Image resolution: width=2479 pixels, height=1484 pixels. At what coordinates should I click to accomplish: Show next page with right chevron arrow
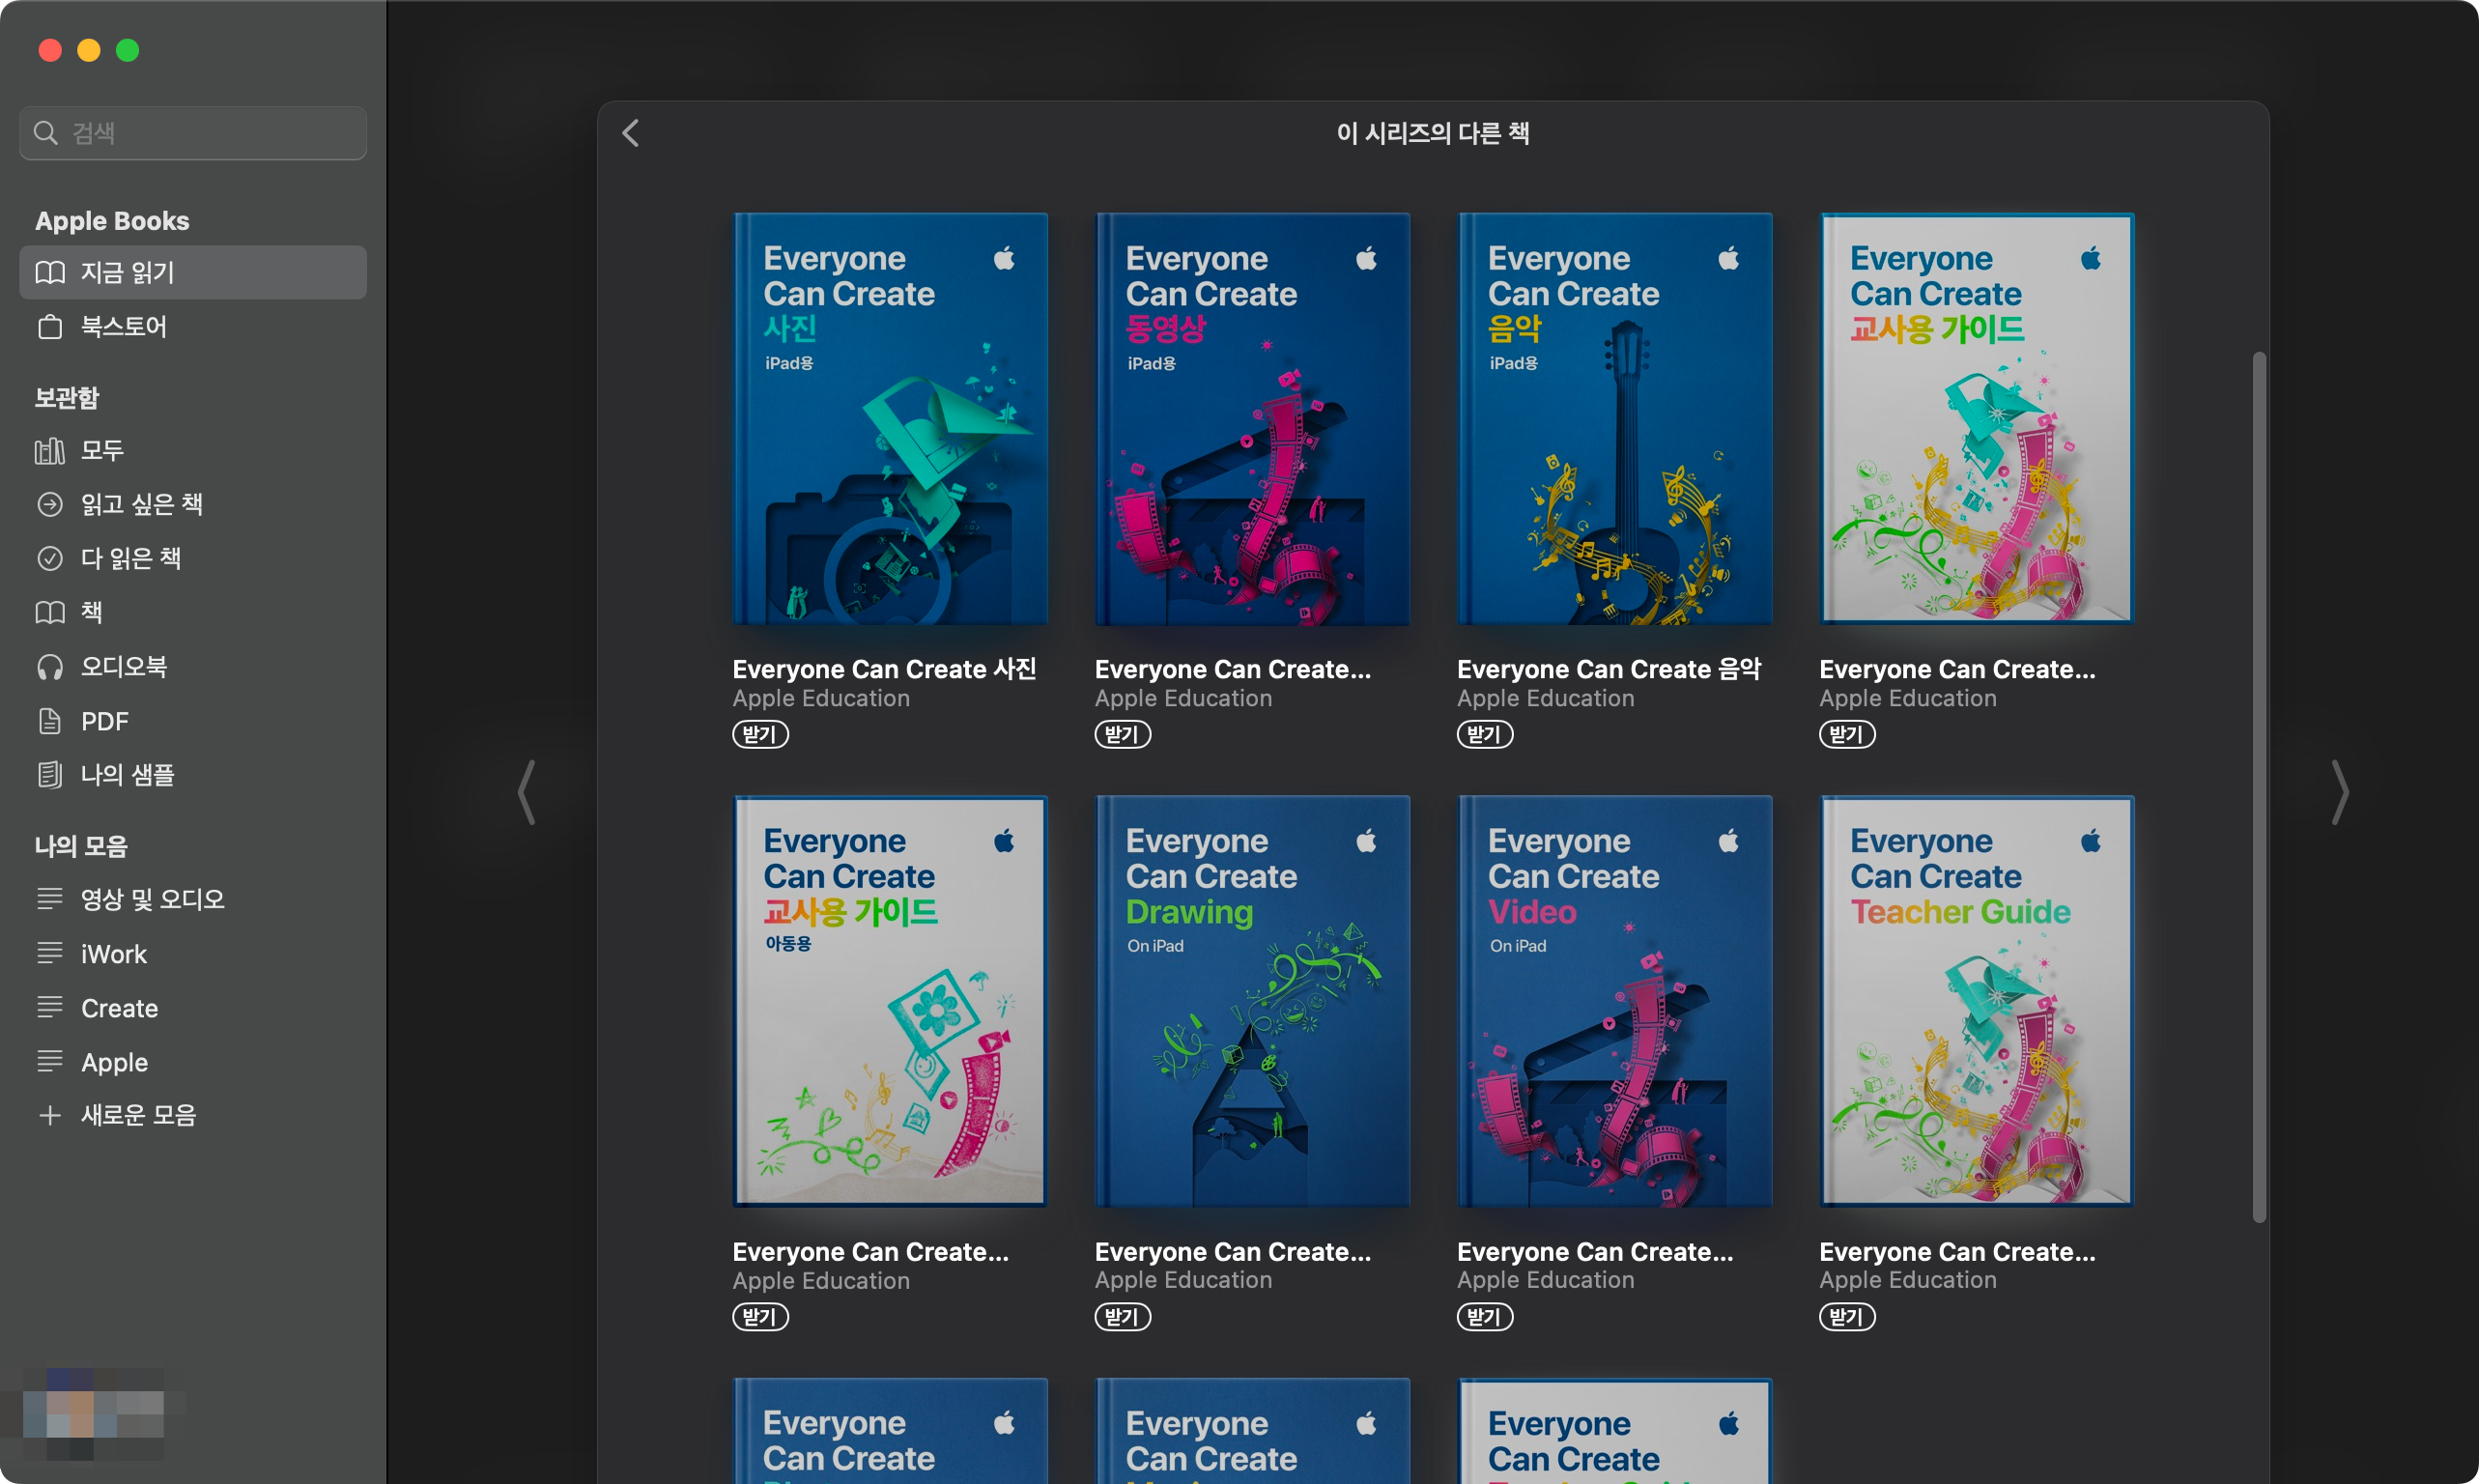pos(2339,792)
